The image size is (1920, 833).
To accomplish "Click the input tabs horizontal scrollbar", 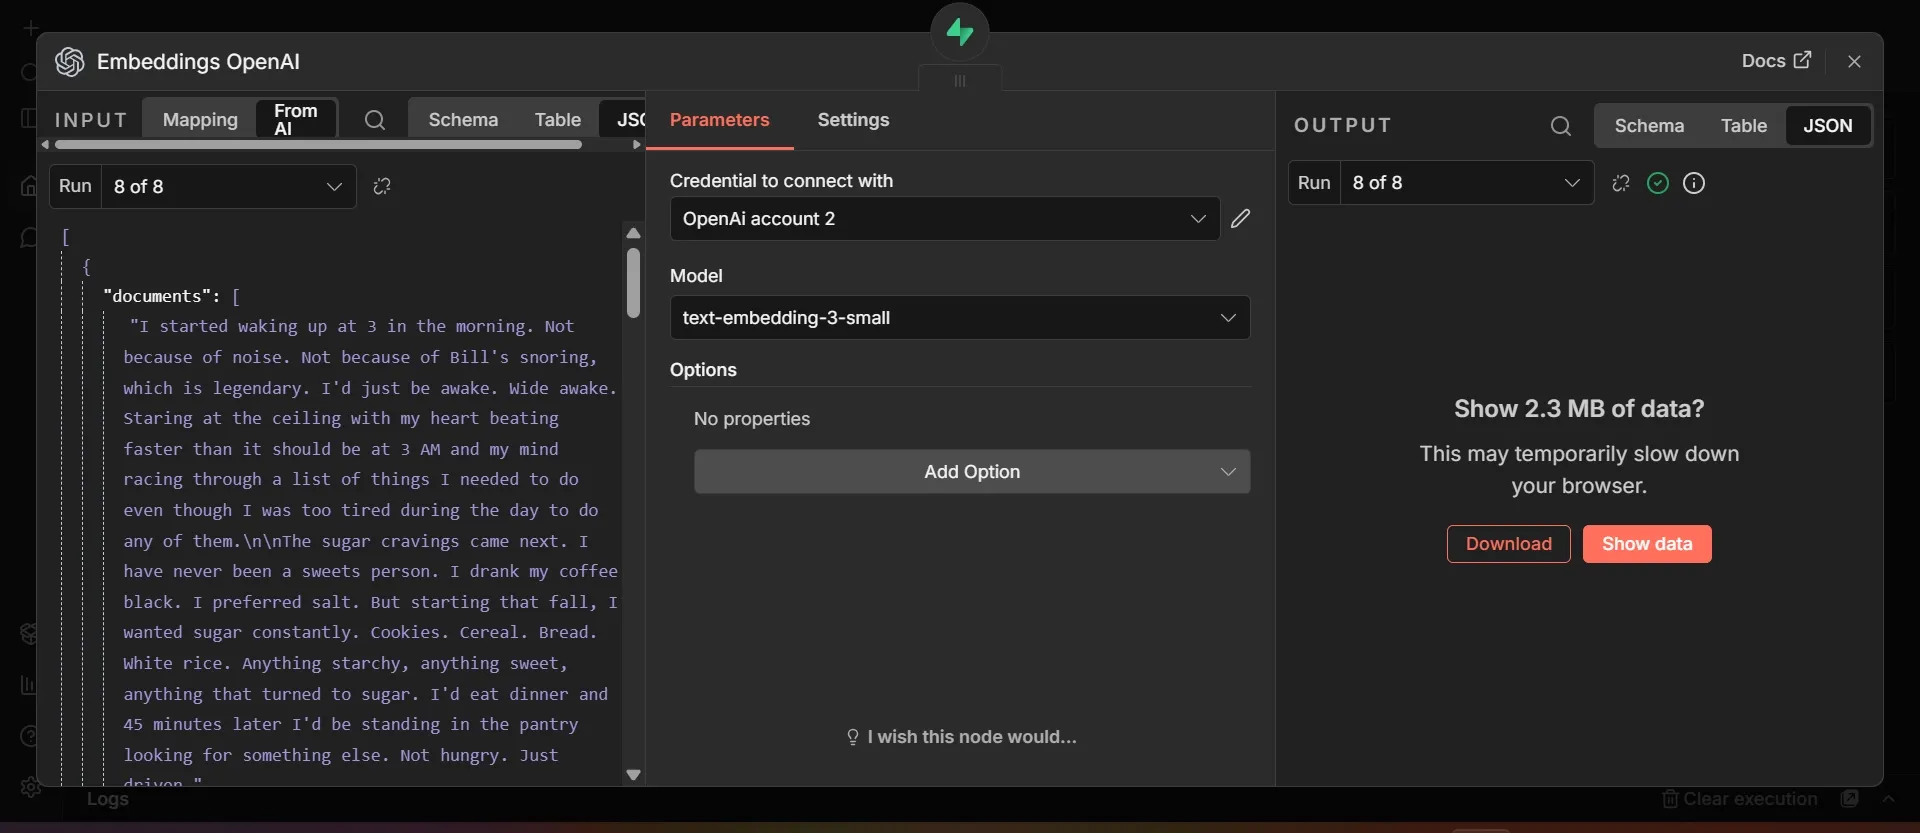I will point(318,145).
